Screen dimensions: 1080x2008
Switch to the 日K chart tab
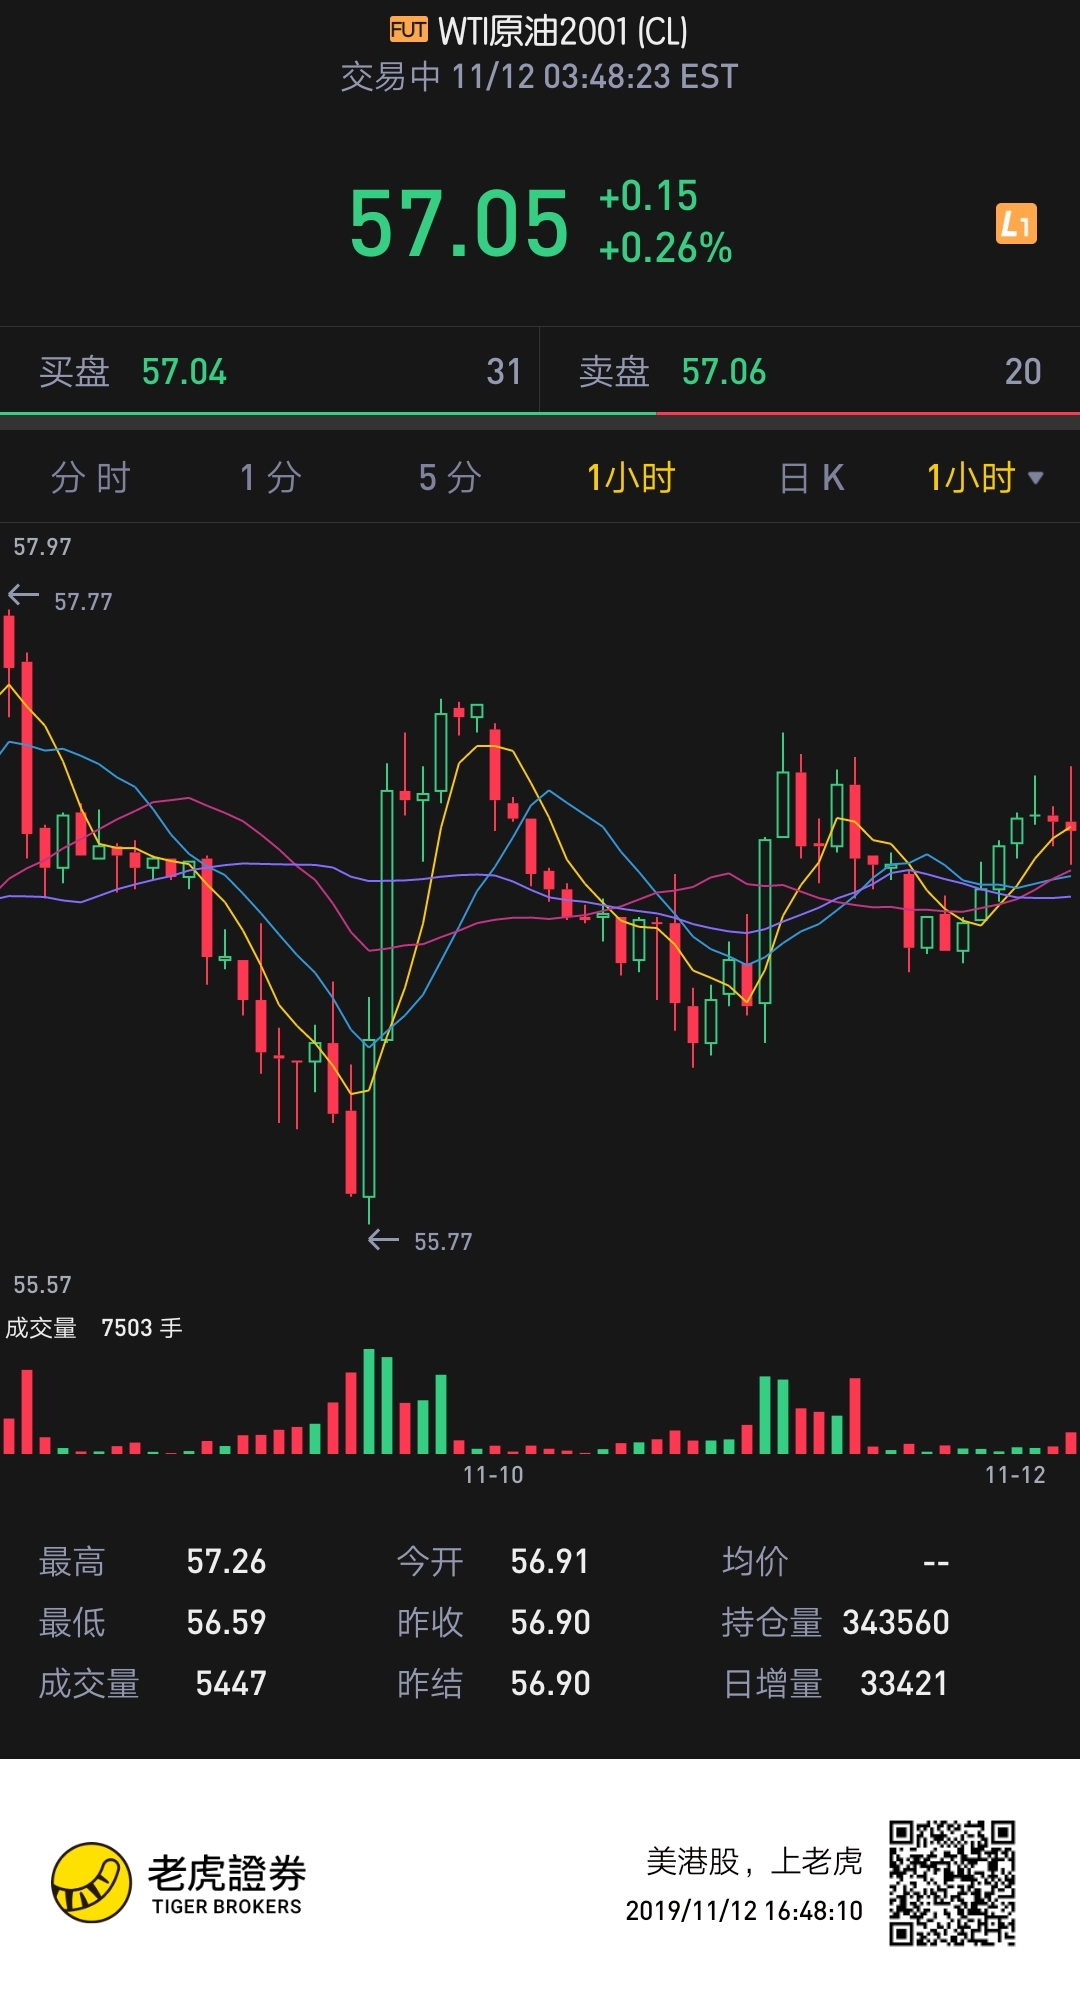tap(811, 478)
